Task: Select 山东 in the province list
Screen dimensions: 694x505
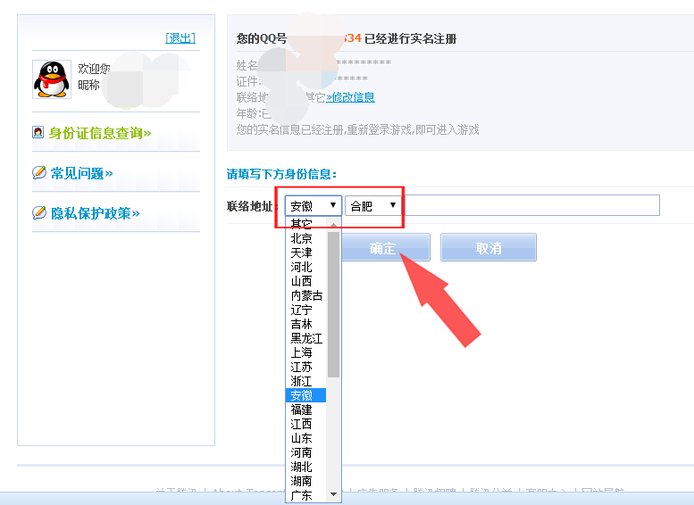Action: tap(306, 438)
